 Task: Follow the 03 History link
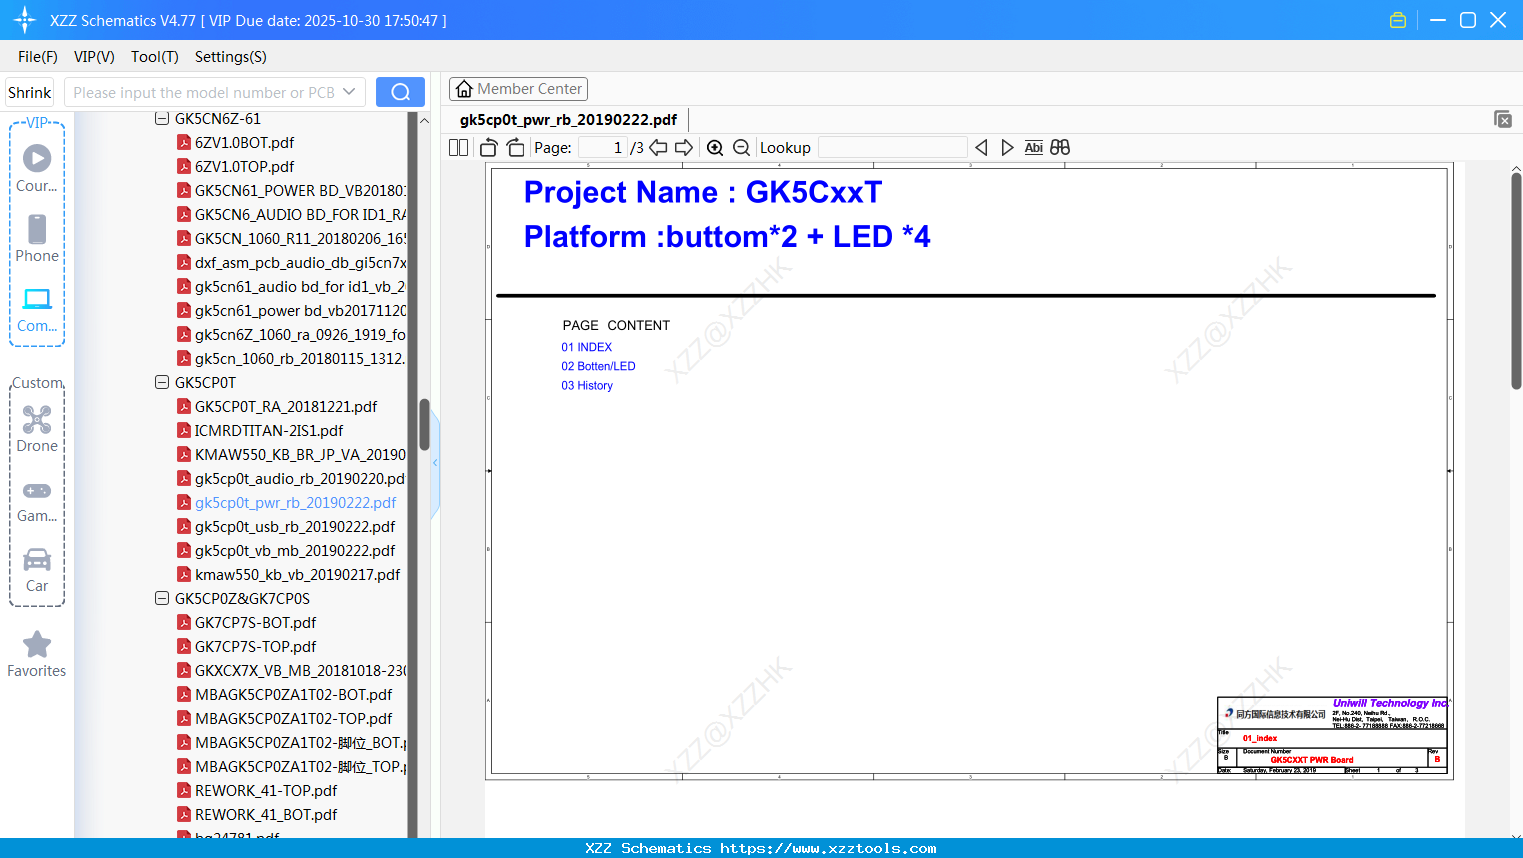[587, 385]
